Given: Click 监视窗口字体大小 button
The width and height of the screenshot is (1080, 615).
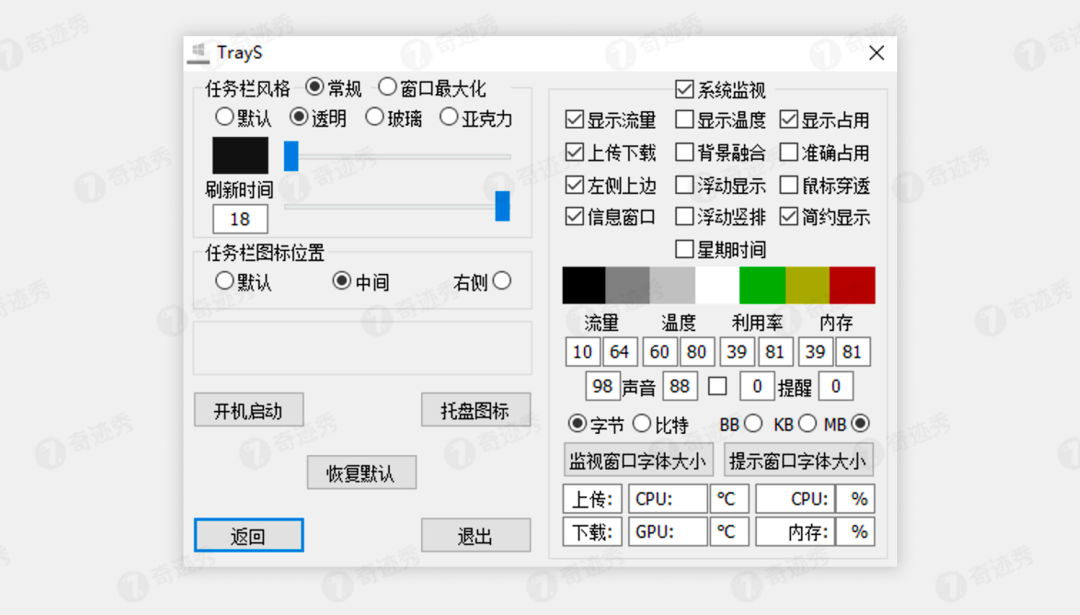Looking at the screenshot, I should [x=638, y=460].
